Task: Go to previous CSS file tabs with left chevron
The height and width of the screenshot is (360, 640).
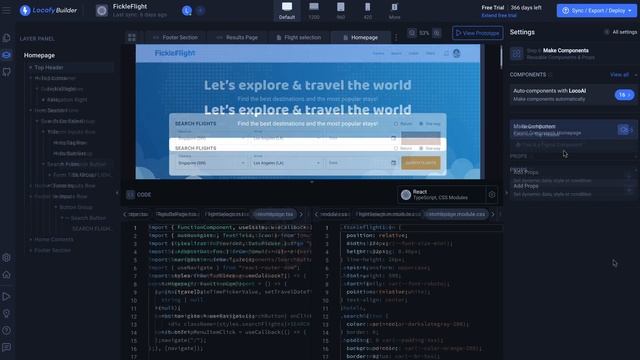Action: [316, 214]
